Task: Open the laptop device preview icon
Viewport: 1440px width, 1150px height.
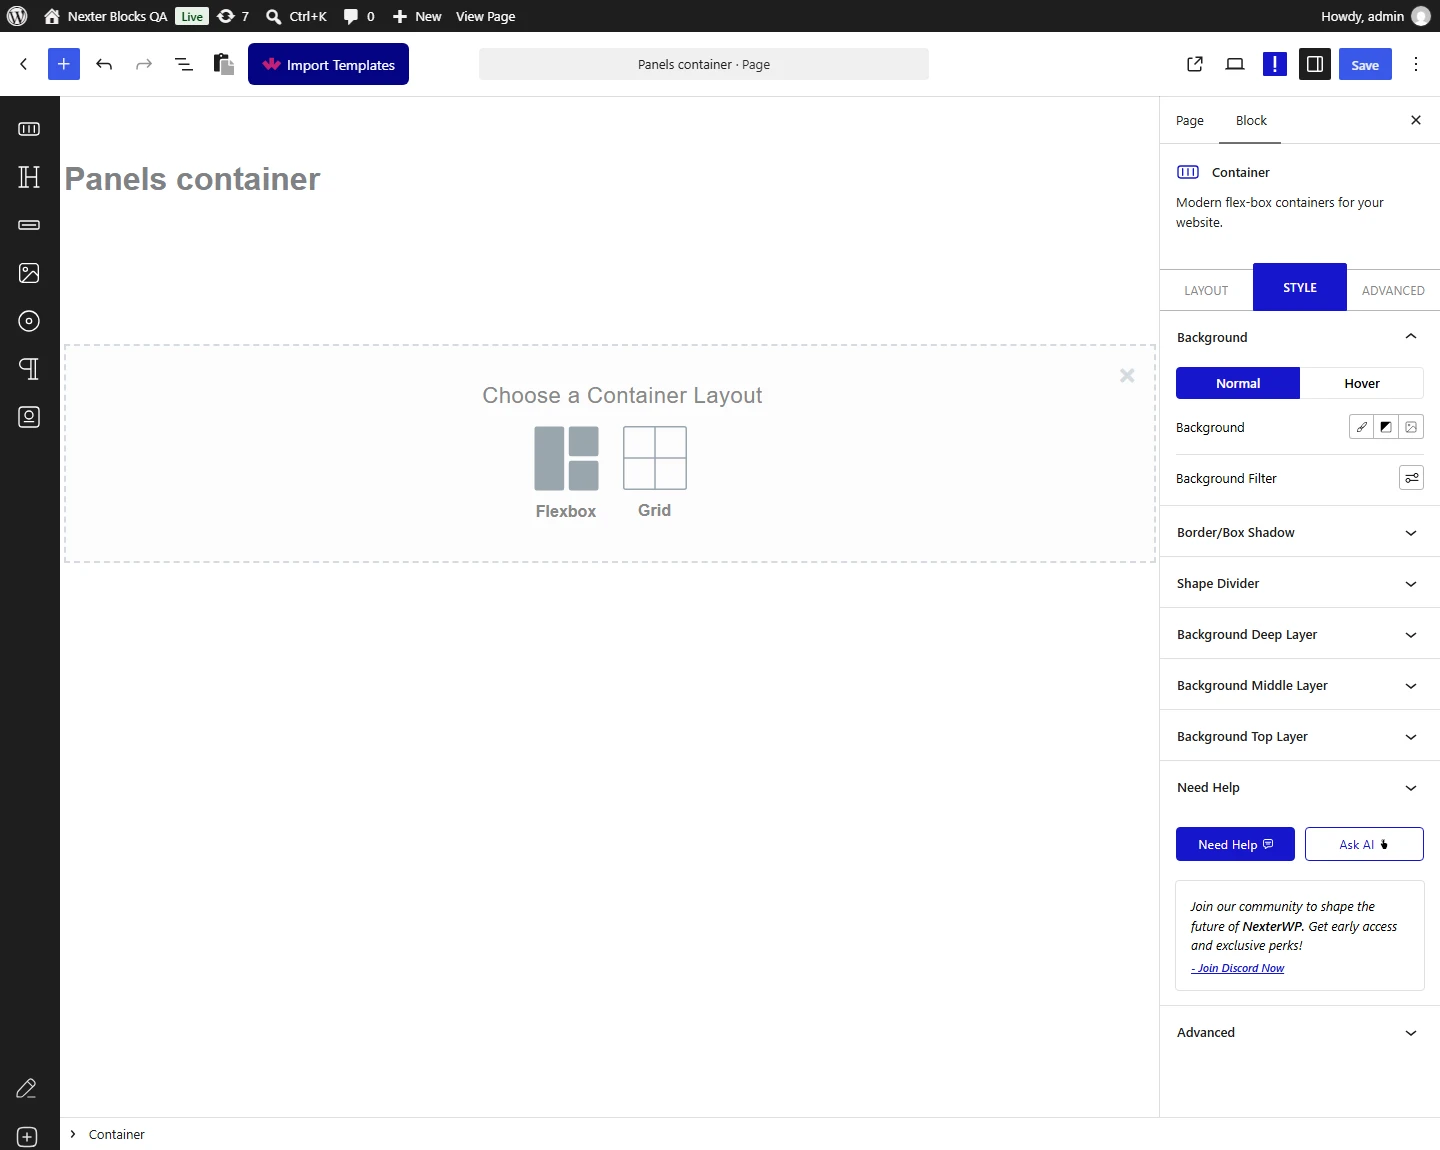Action: pyautogui.click(x=1235, y=64)
